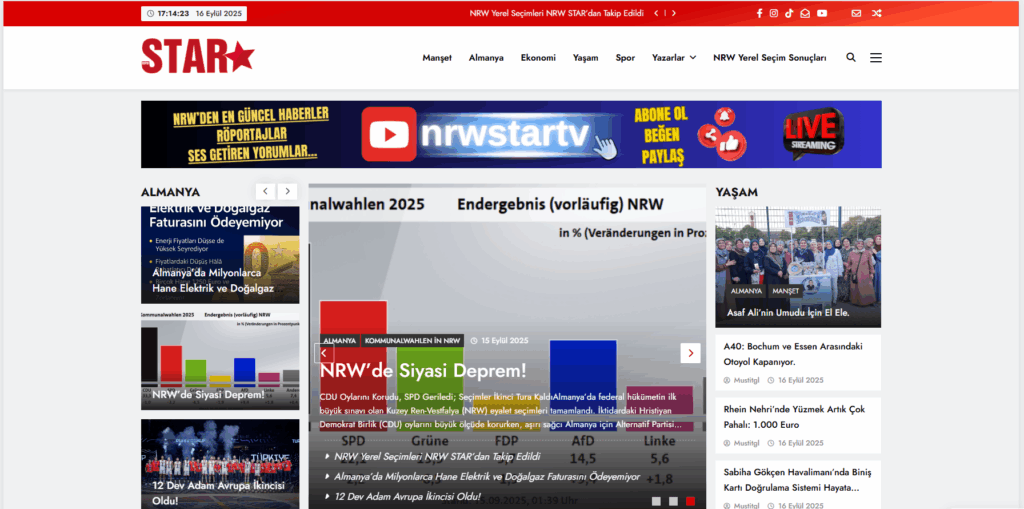Open the Instagram profile icon
This screenshot has width=1024, height=509.
(x=773, y=13)
